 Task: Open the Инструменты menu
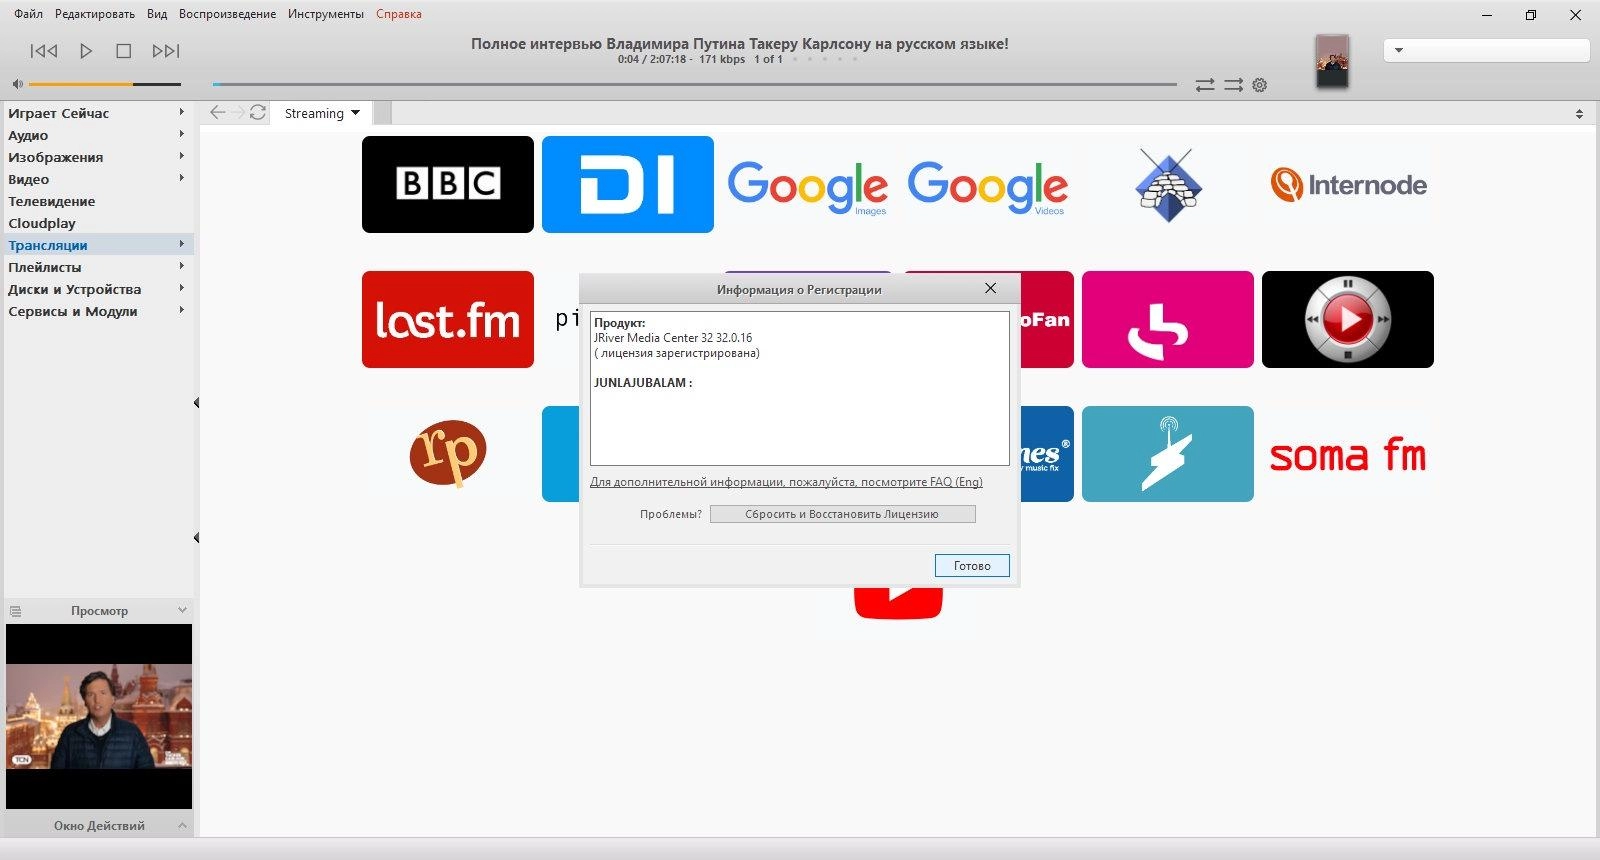[x=326, y=14]
